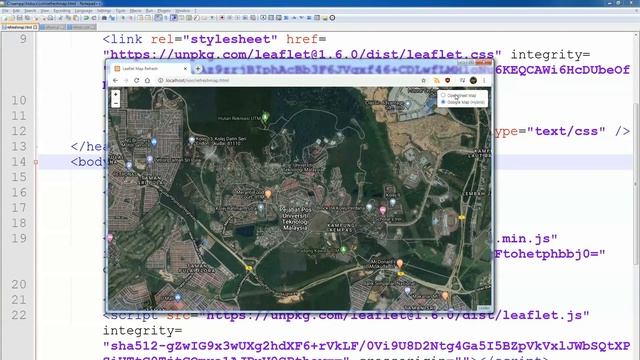Collapse the body fold marker at line 14
The width and height of the screenshot is (640, 360).
coord(36,162)
